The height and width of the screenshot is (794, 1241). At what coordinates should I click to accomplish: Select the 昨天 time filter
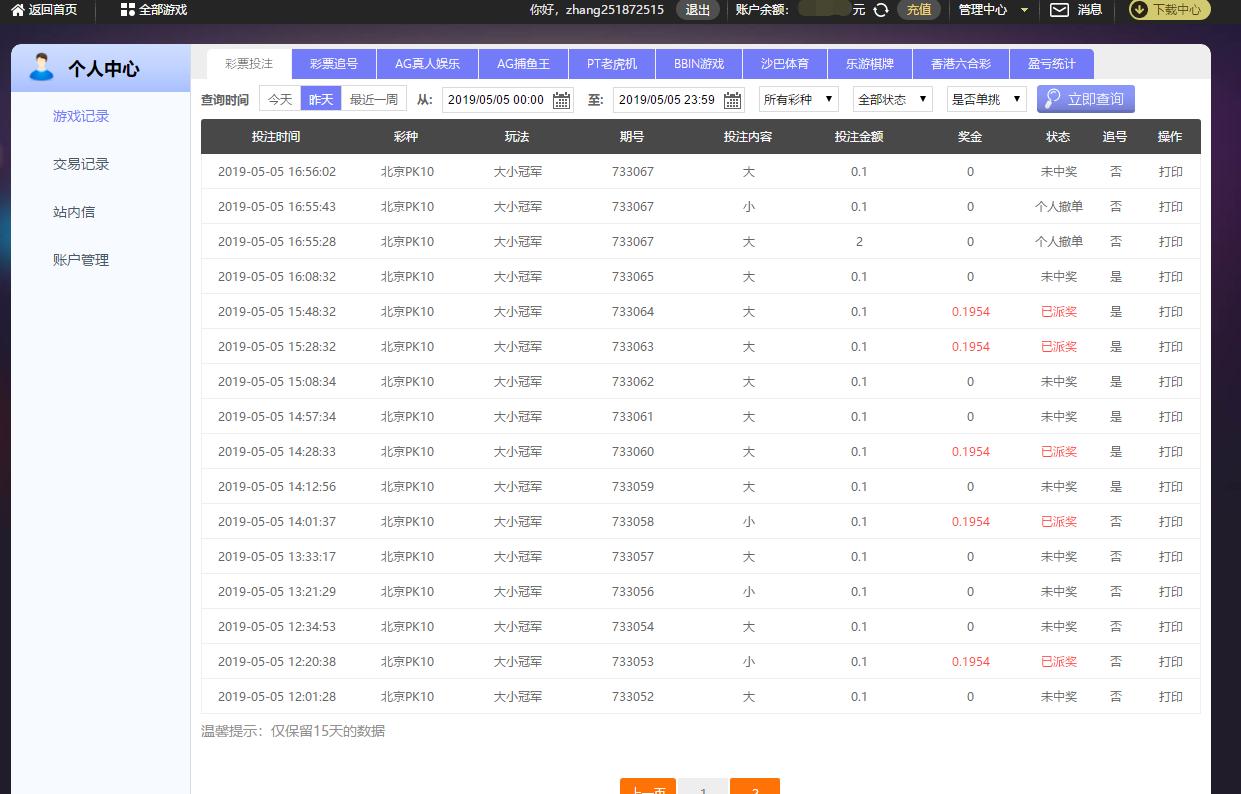click(x=321, y=99)
